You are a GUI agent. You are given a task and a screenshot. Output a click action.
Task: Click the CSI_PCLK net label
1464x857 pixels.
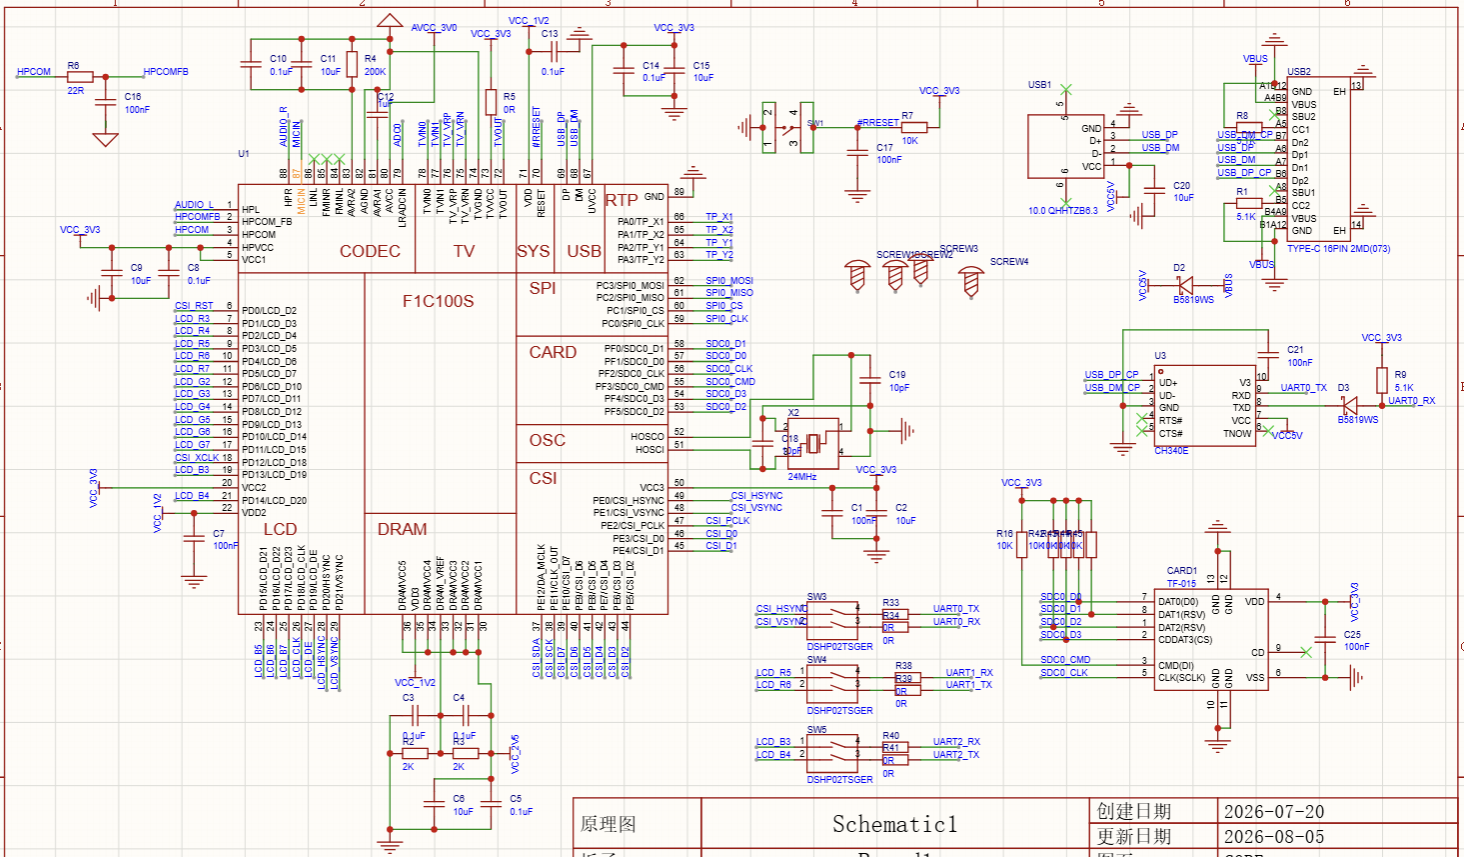(728, 521)
